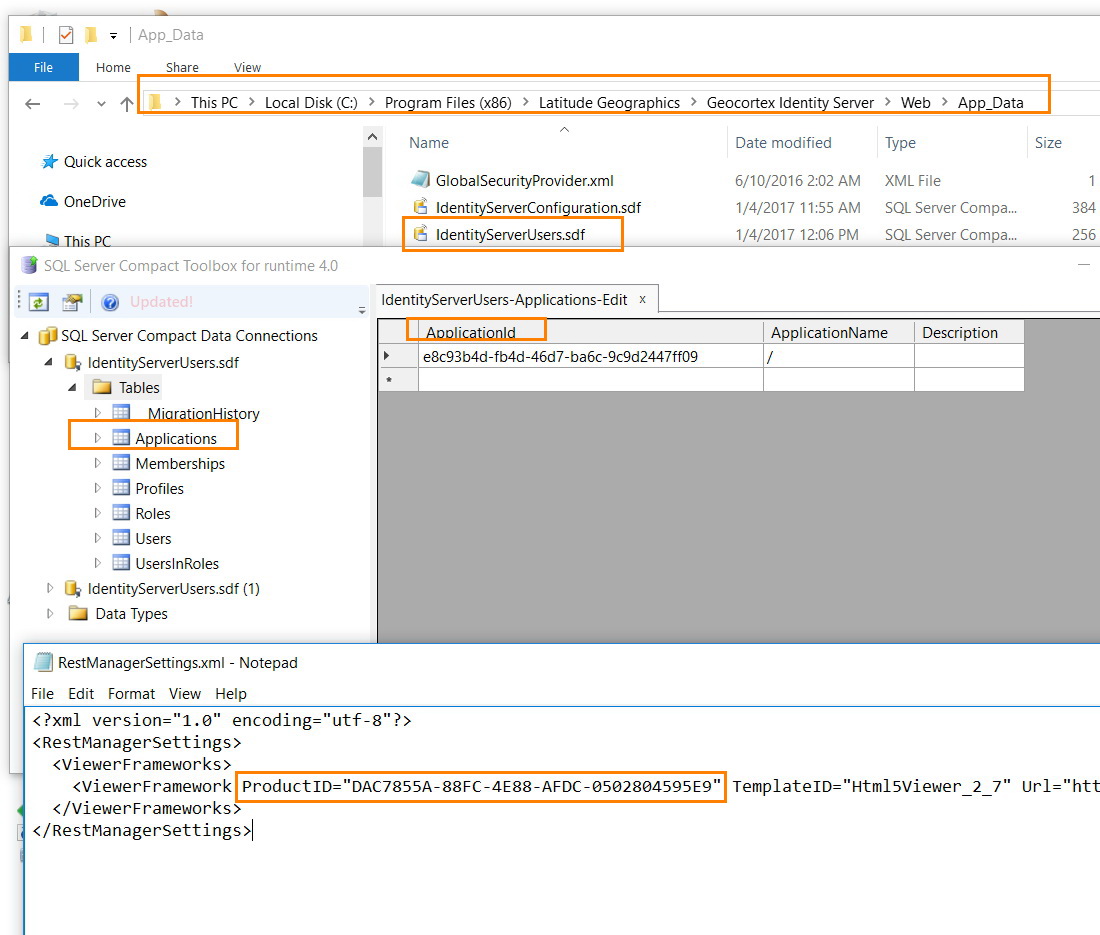Click the pink Updated! link in Toolbox
The height and width of the screenshot is (935, 1100).
(161, 302)
